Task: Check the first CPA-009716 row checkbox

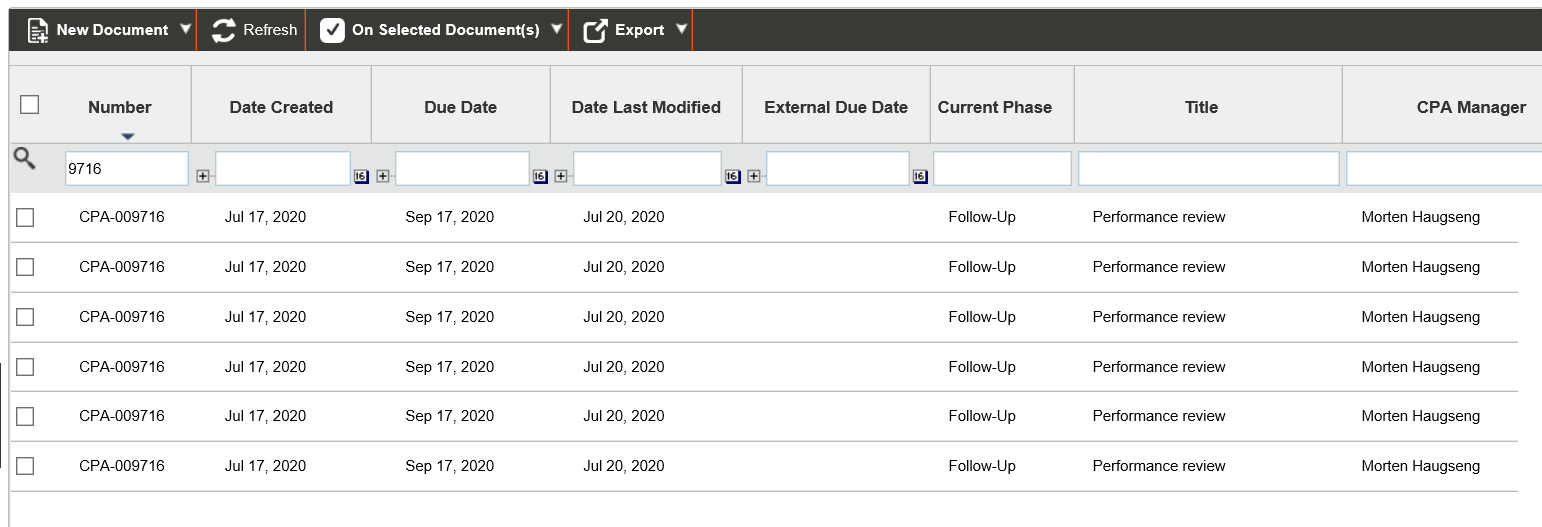Action: tap(25, 217)
